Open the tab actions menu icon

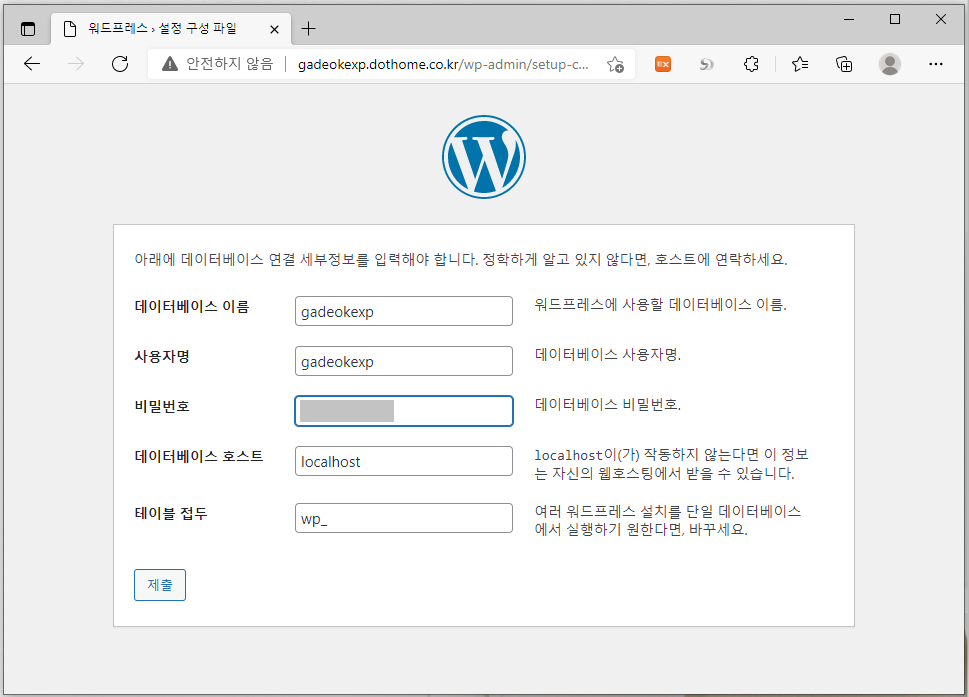(28, 28)
